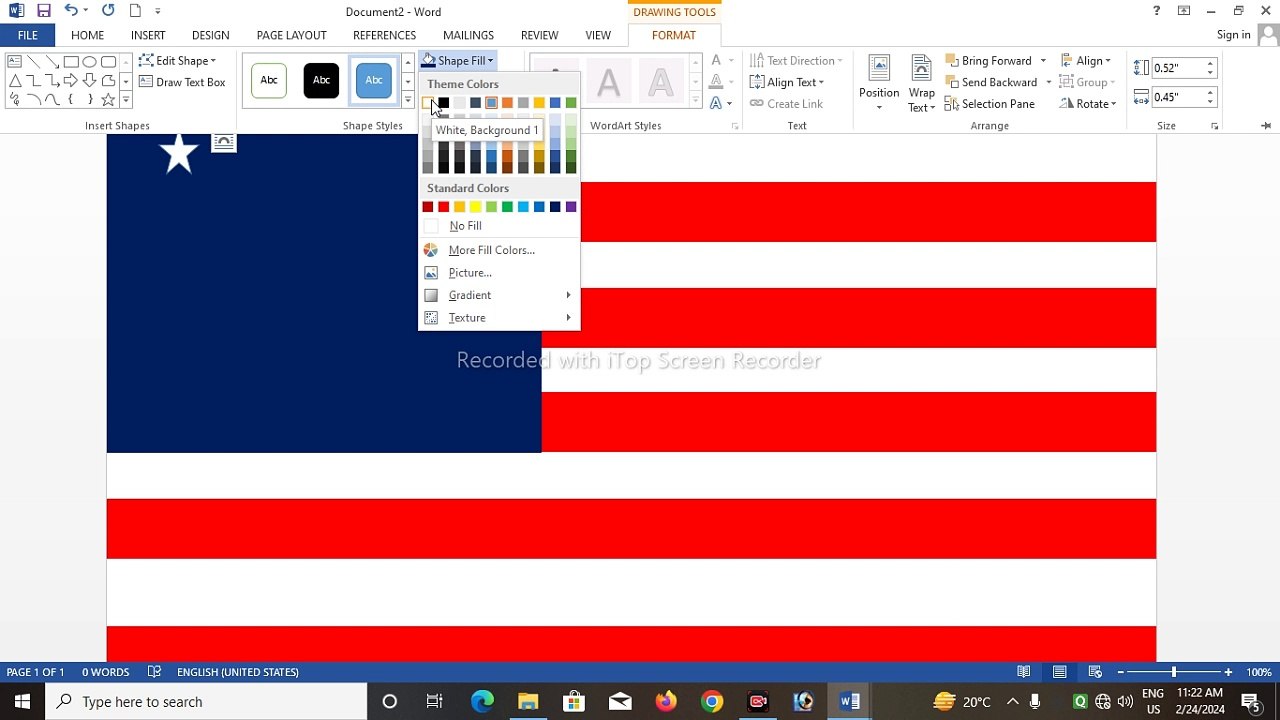Switch to Web Layout view in status bar

[1095, 672]
